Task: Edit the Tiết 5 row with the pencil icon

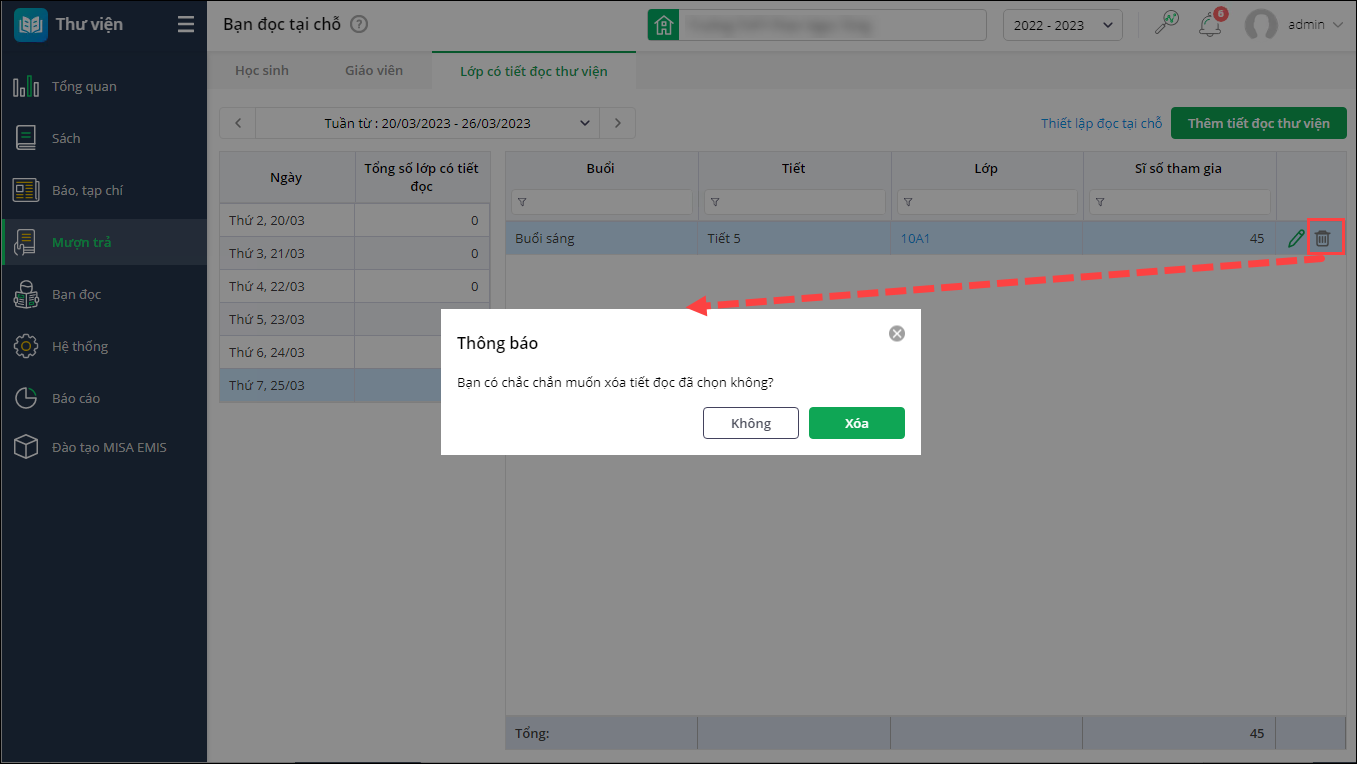Action: 1296,238
